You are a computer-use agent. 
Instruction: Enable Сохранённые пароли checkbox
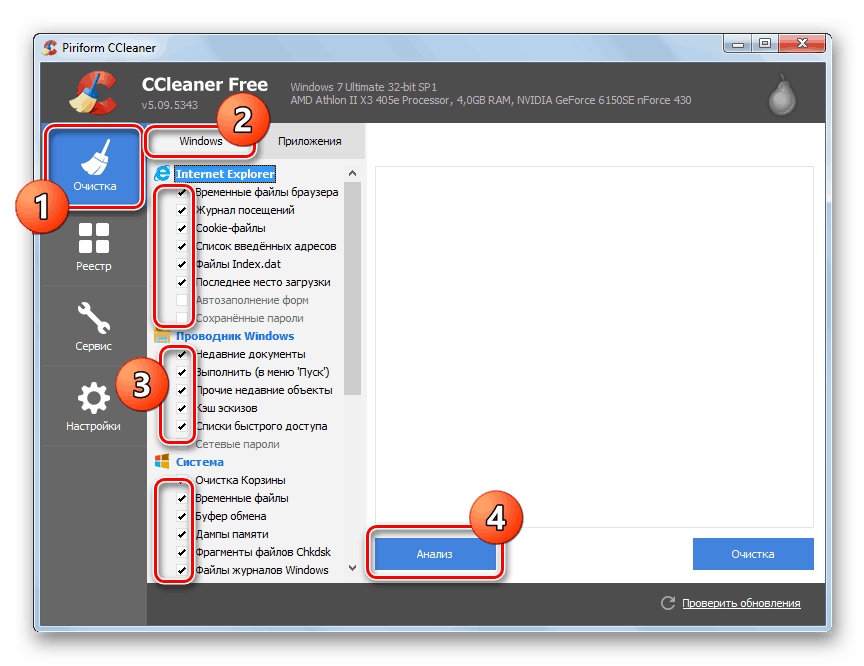182,318
